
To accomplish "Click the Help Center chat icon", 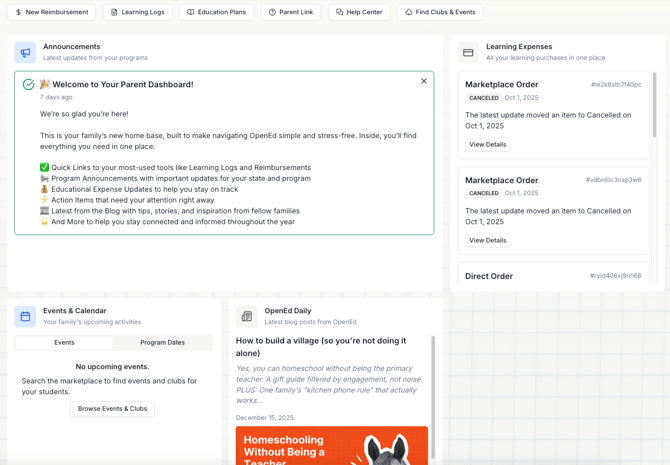I will pos(339,12).
